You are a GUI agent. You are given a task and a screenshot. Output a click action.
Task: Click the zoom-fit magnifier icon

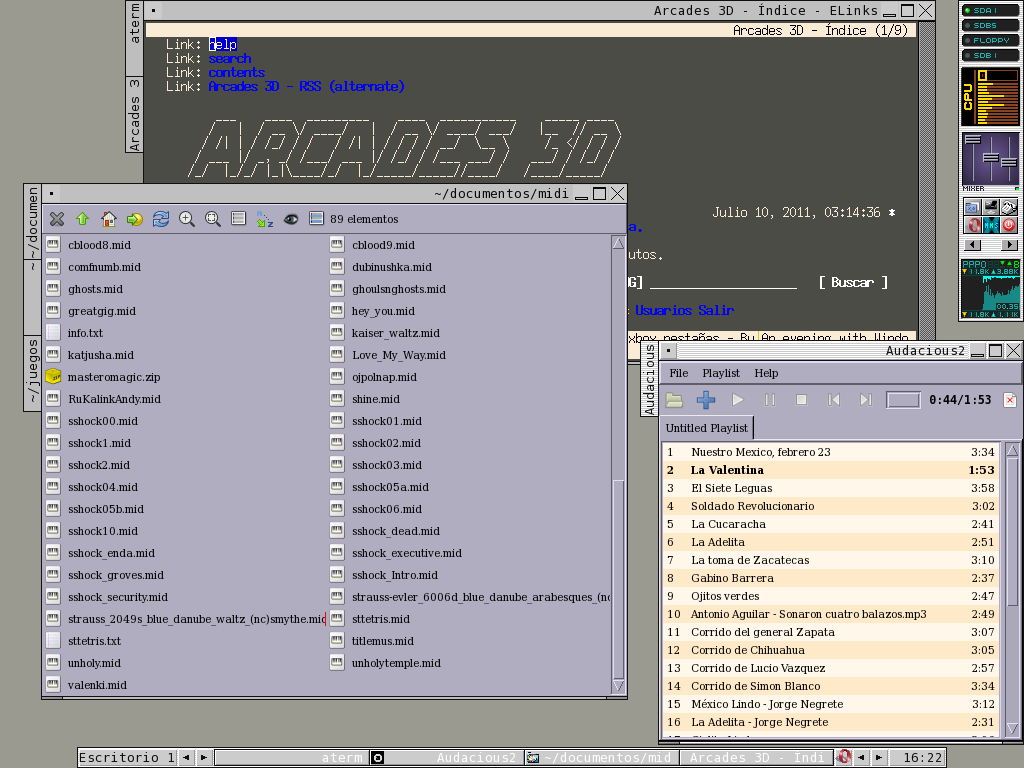[x=213, y=219]
